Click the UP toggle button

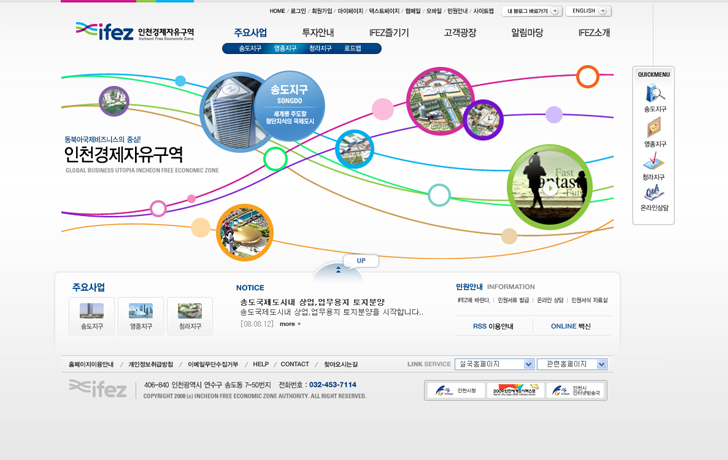pos(361,261)
